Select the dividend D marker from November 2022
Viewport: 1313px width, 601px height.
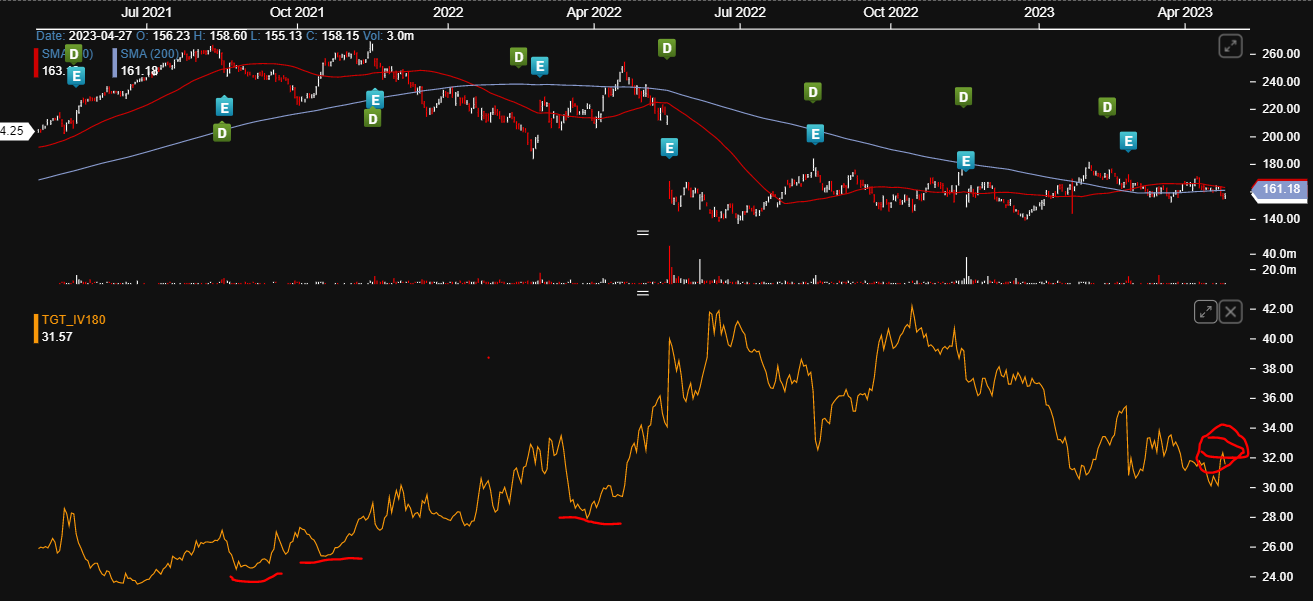[x=963, y=97]
